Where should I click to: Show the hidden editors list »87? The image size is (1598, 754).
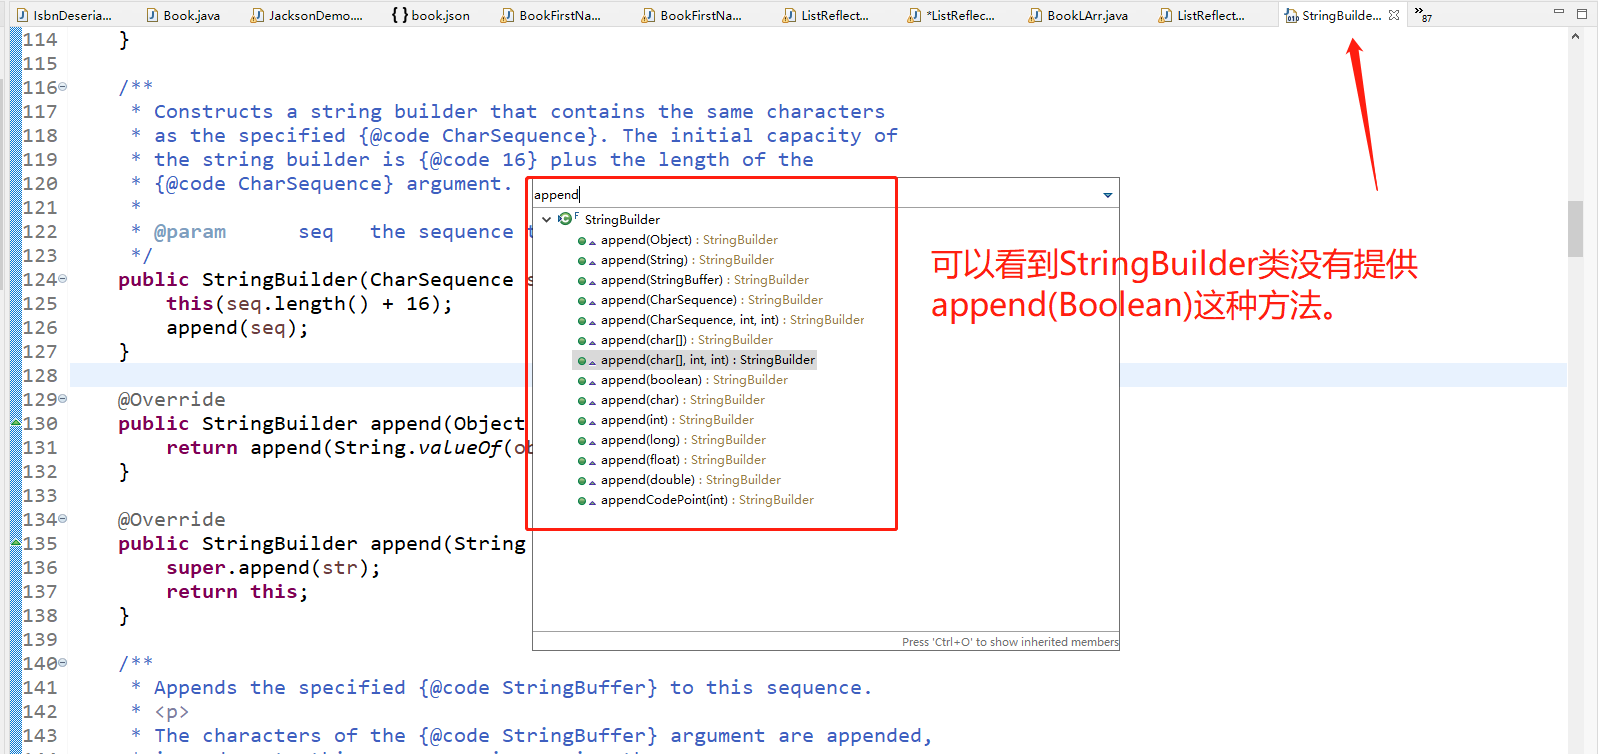point(1422,14)
